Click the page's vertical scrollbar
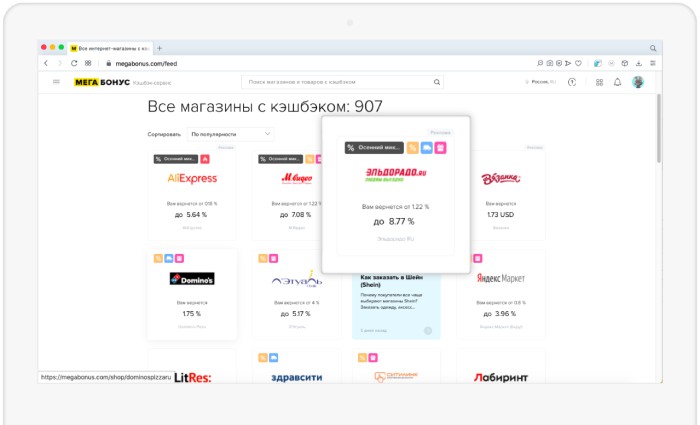Screen dimensions: 700x425 (x=658, y=128)
